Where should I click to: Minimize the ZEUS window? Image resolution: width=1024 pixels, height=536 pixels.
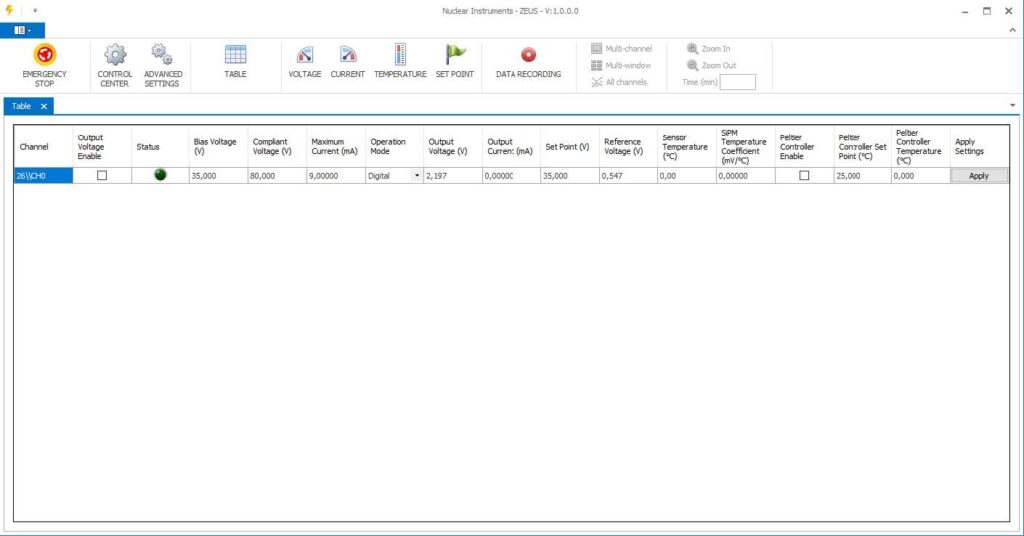(x=965, y=11)
